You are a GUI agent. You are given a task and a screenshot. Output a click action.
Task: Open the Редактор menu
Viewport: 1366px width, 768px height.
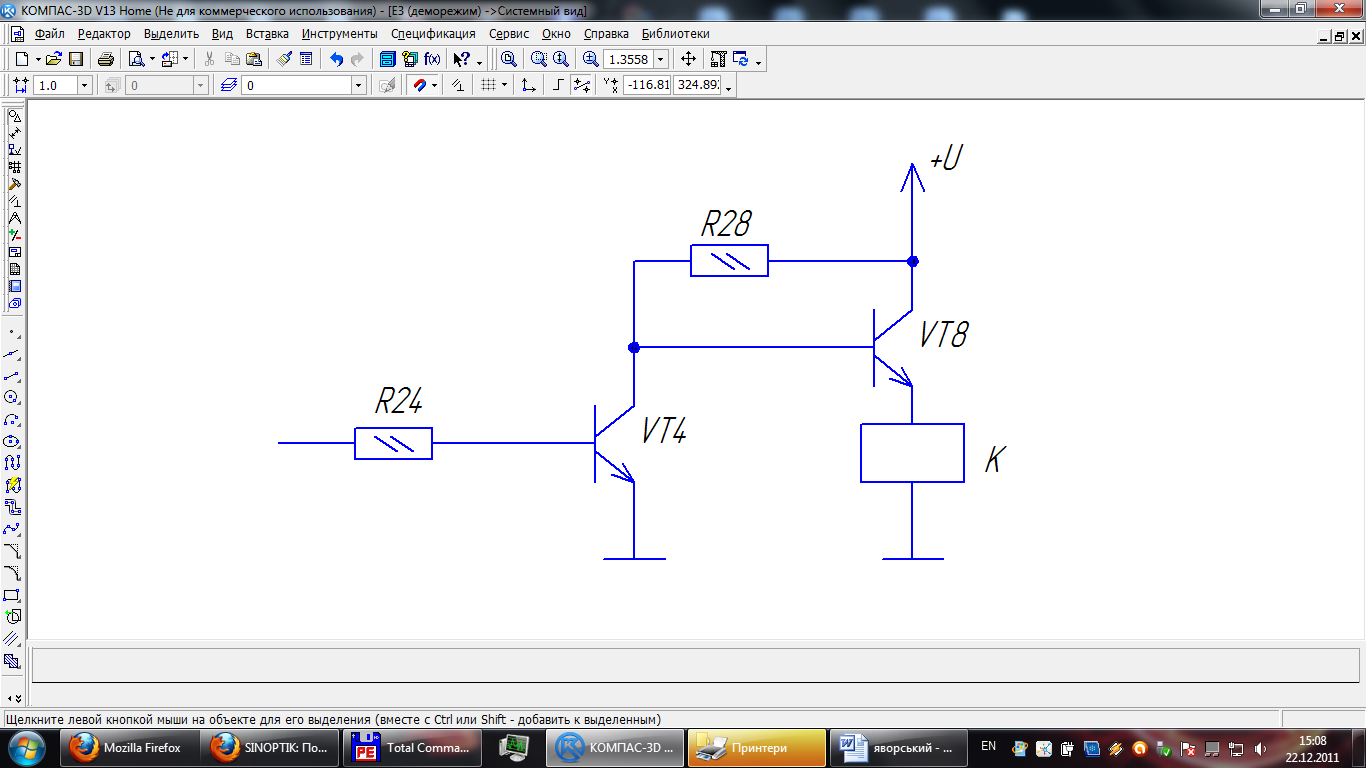pyautogui.click(x=104, y=33)
